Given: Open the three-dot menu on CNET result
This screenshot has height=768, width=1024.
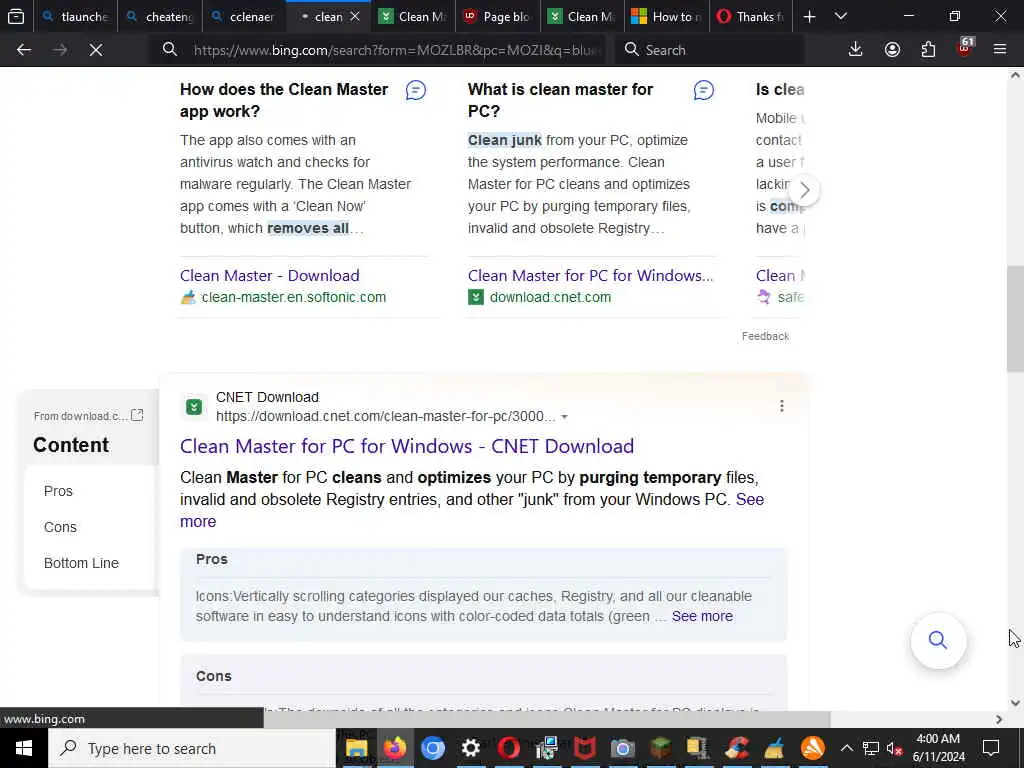Looking at the screenshot, I should coord(781,406).
